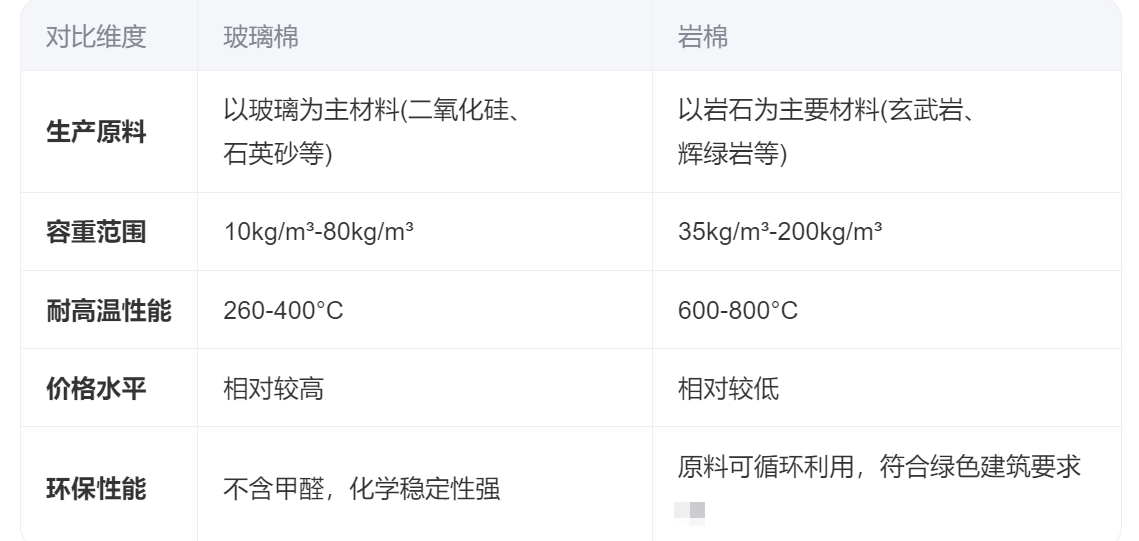Screen dimensions: 1139x541
Task: Click the 生产原料 row label
Action: [97, 132]
